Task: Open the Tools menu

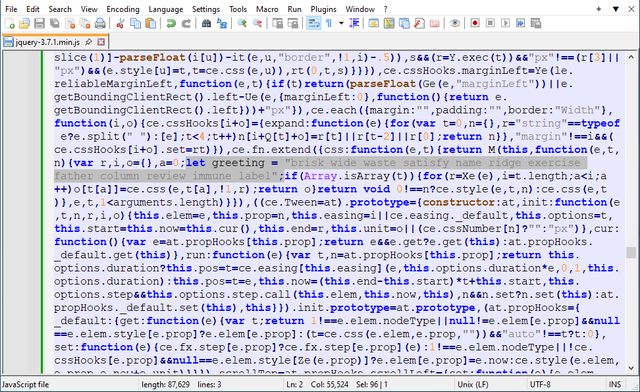Action: point(238,9)
